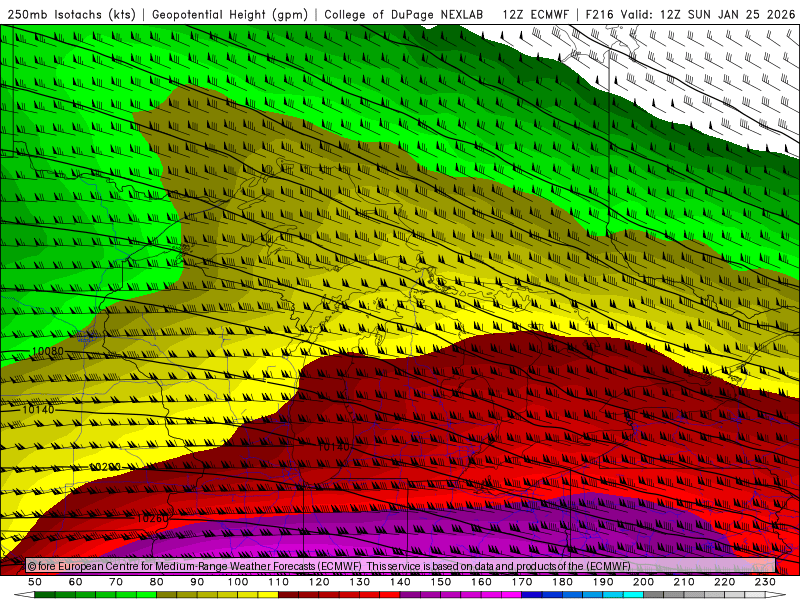
Task: Click the '10140' contour label near left edge
Action: [x=38, y=410]
